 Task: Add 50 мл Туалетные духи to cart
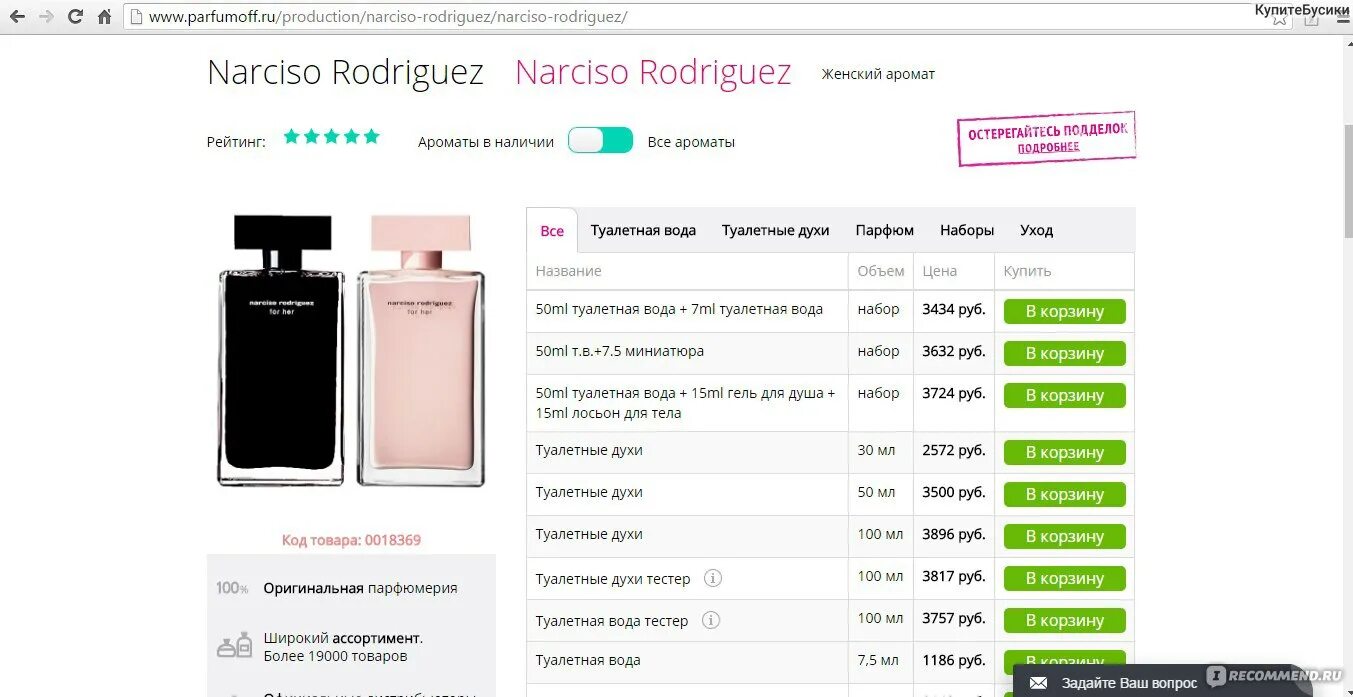point(1065,495)
